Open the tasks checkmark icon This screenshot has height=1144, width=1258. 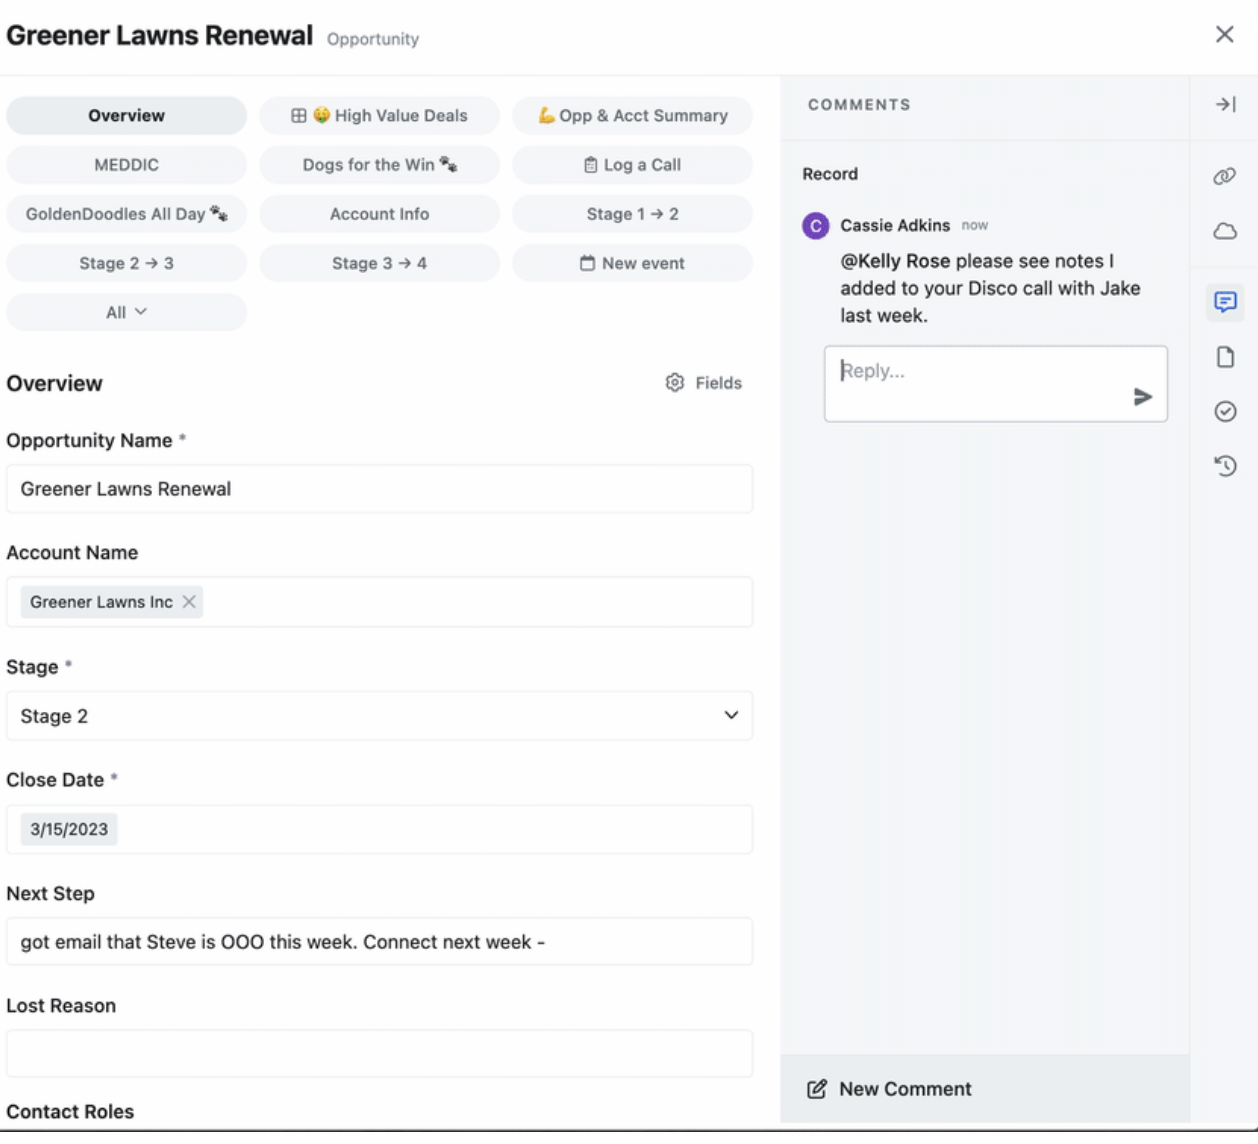click(x=1225, y=411)
